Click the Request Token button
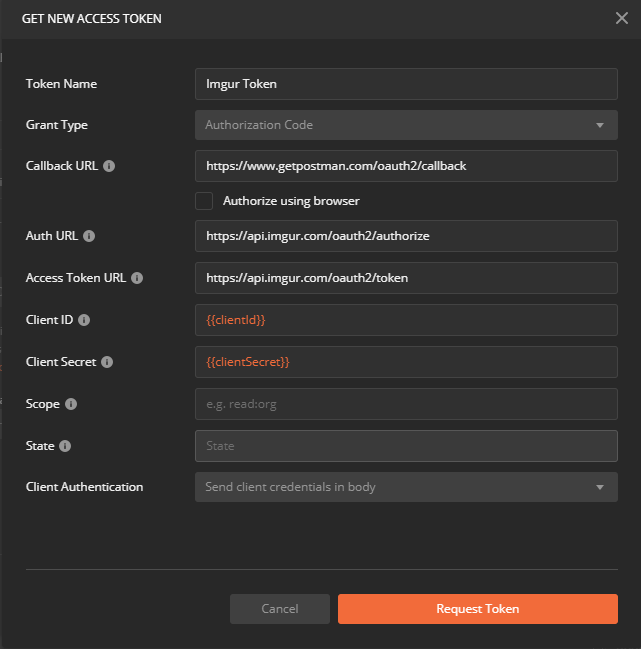641x649 pixels. coord(478,609)
